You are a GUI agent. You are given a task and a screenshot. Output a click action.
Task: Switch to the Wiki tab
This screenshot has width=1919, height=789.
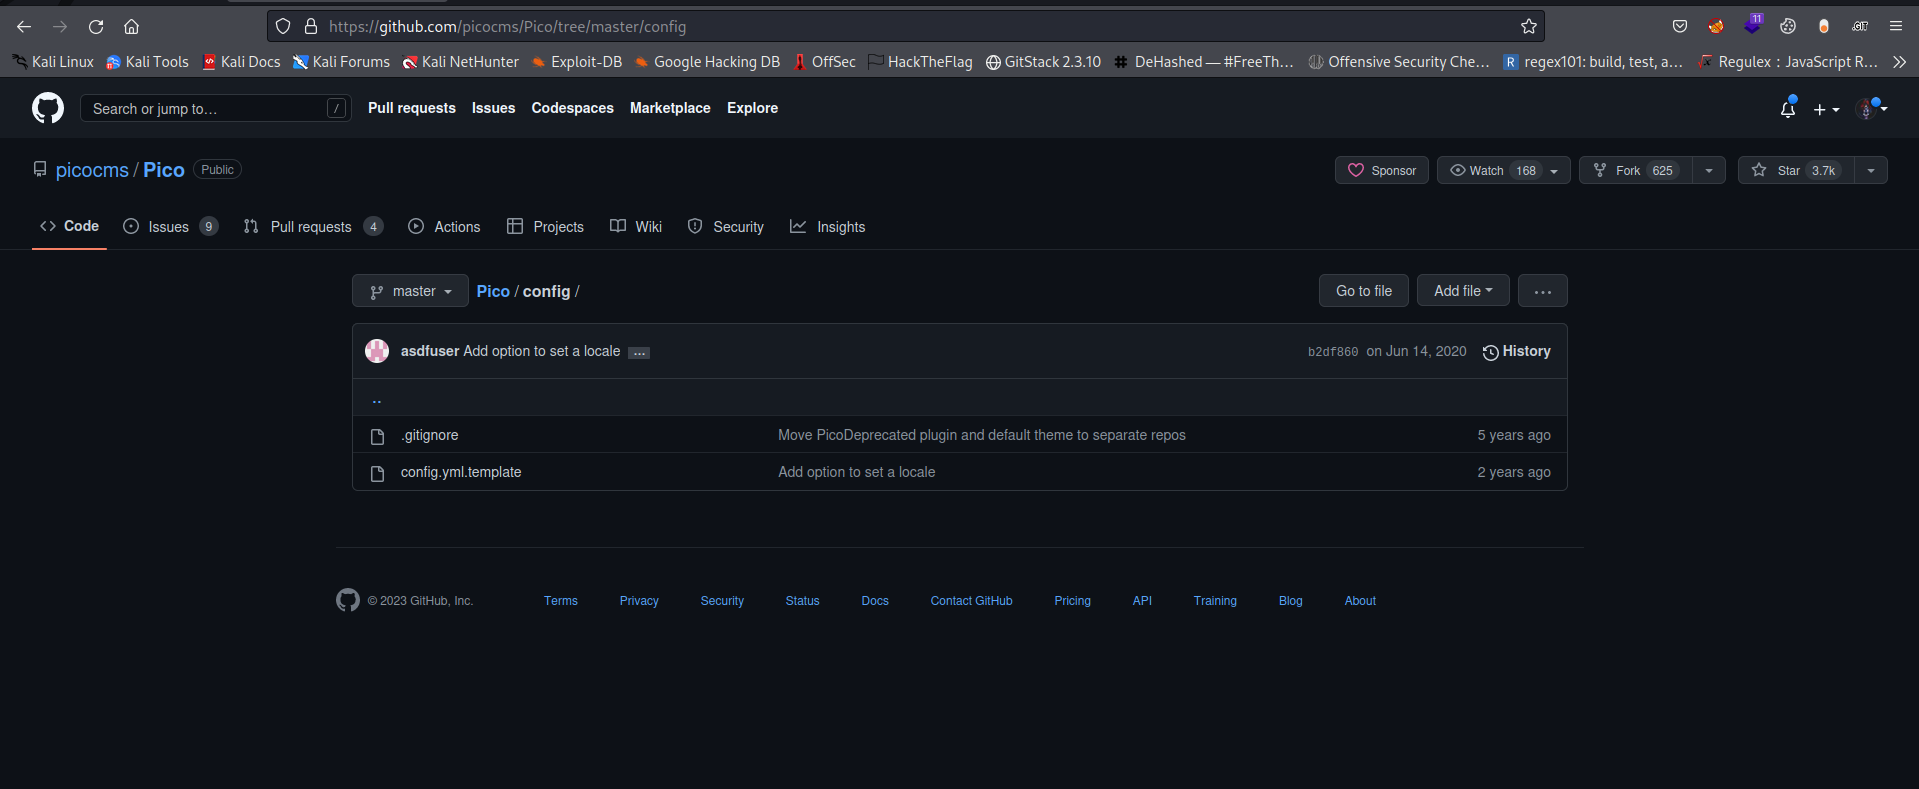point(636,227)
